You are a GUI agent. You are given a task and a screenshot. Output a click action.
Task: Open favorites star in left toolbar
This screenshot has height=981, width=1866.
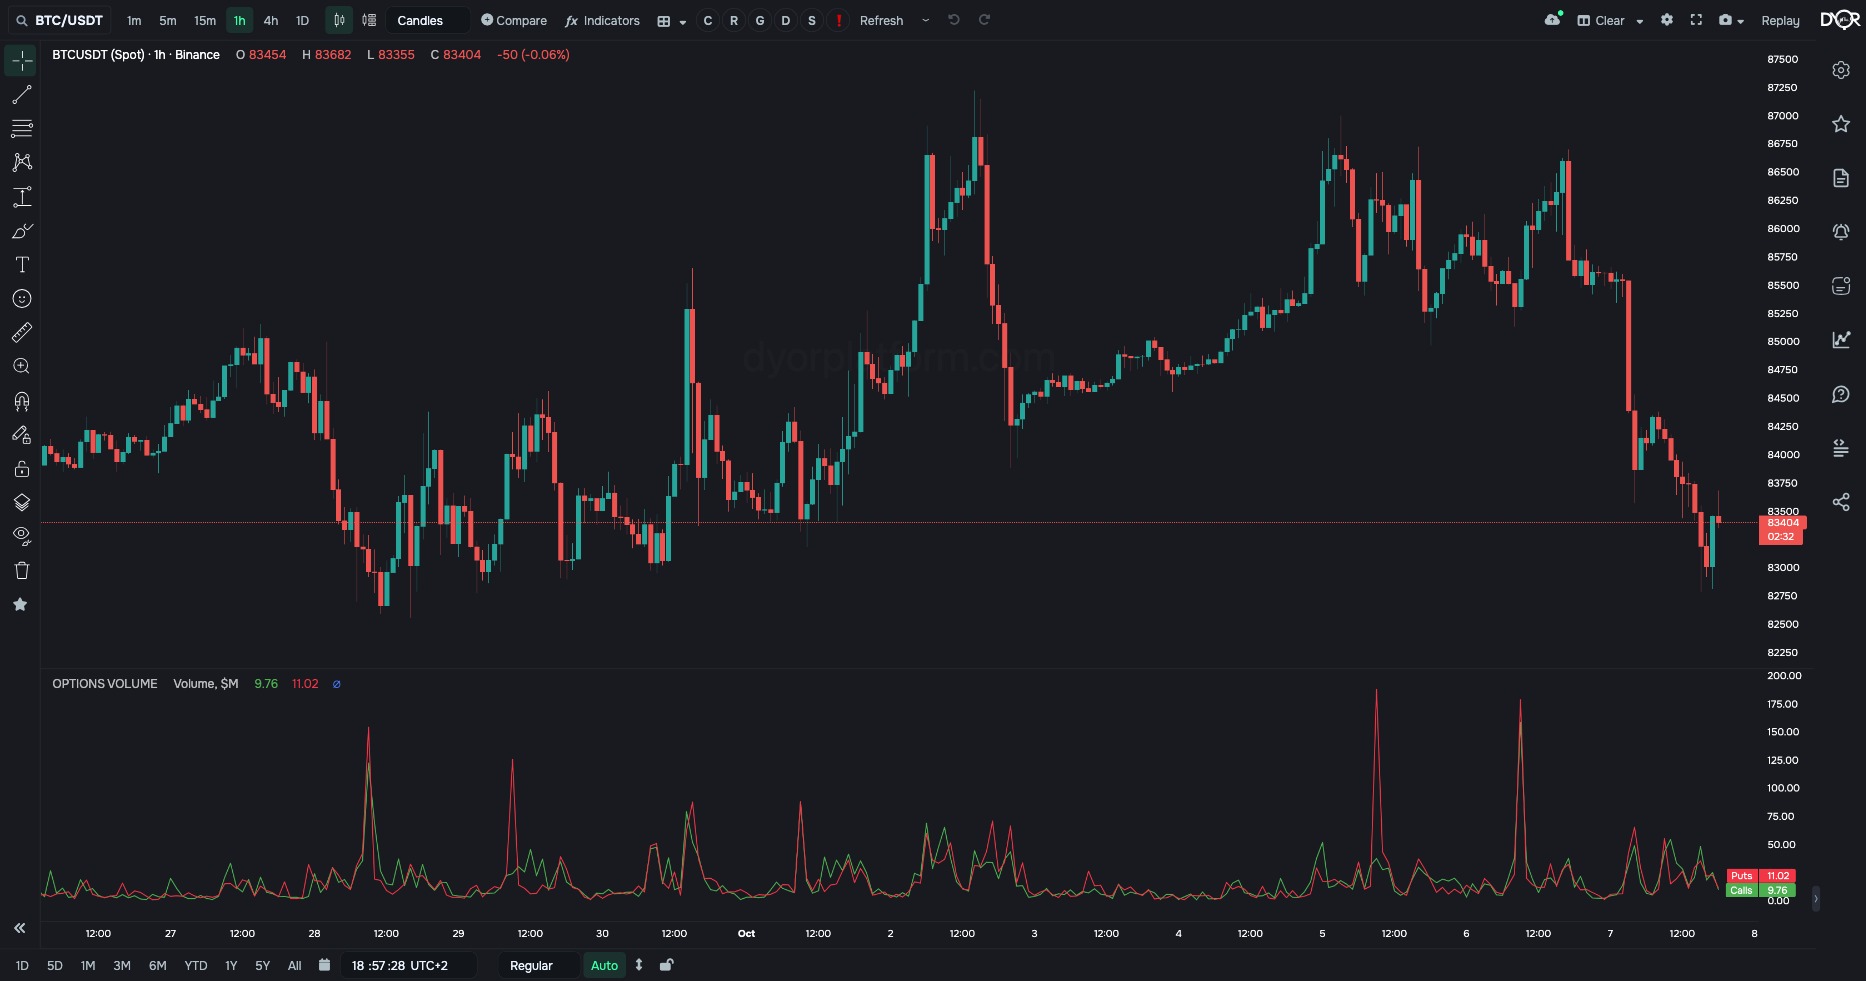click(20, 604)
